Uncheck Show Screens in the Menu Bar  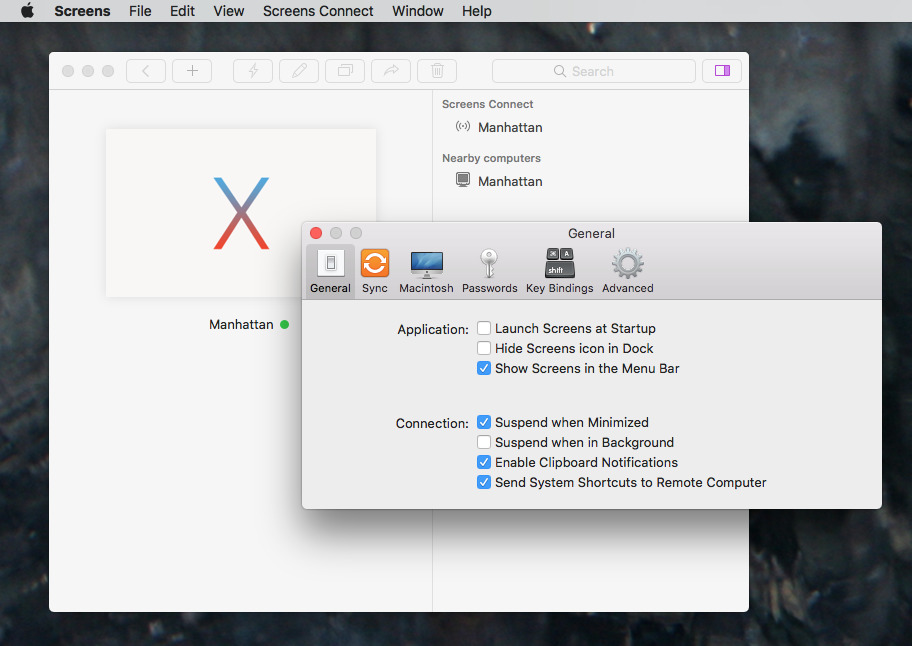coord(484,368)
